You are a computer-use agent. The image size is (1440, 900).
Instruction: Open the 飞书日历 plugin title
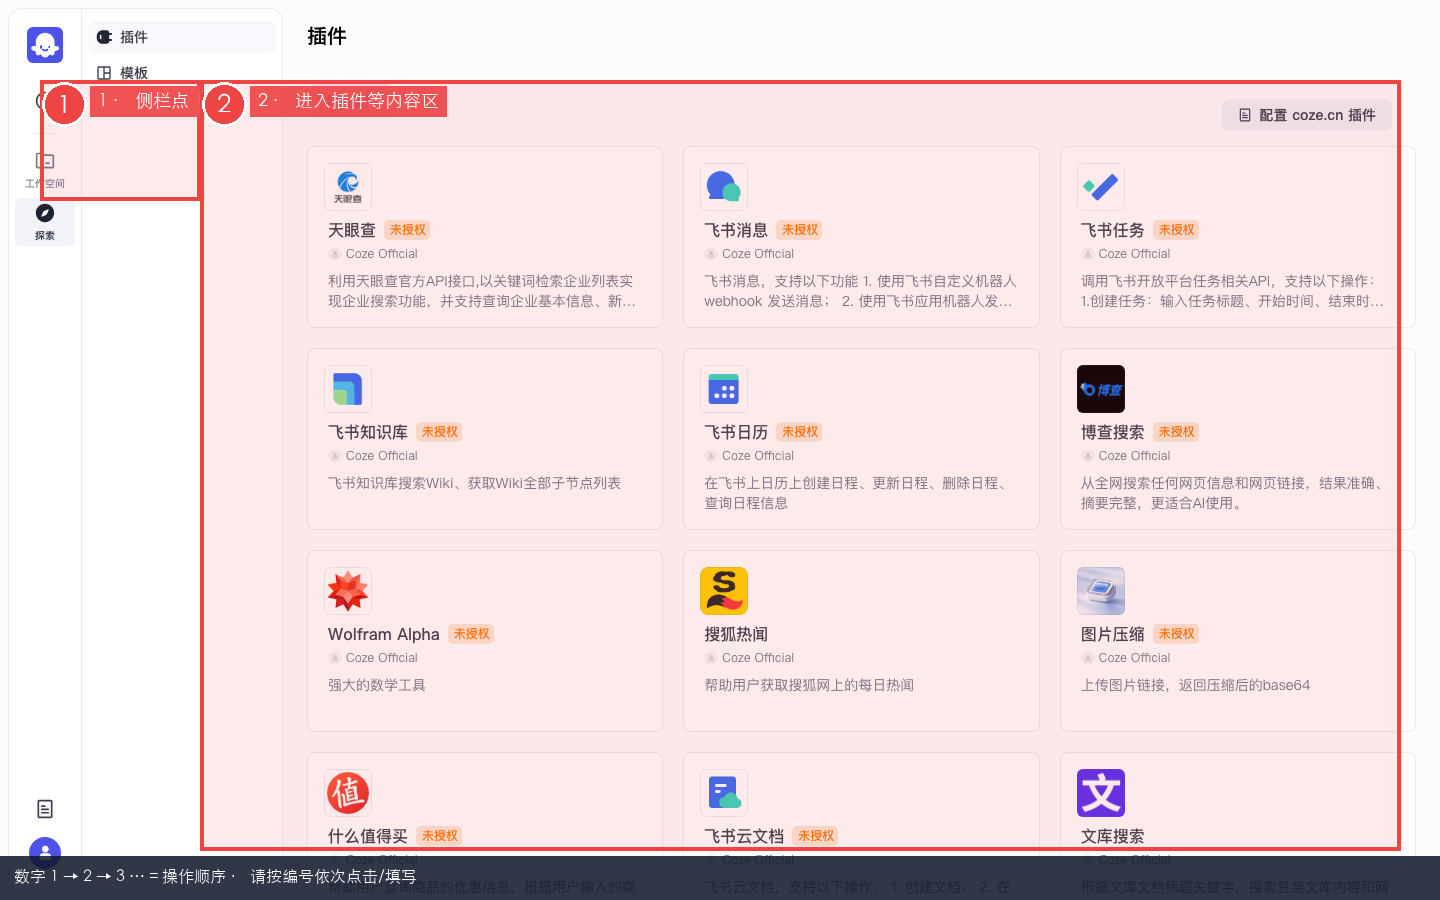tap(736, 432)
